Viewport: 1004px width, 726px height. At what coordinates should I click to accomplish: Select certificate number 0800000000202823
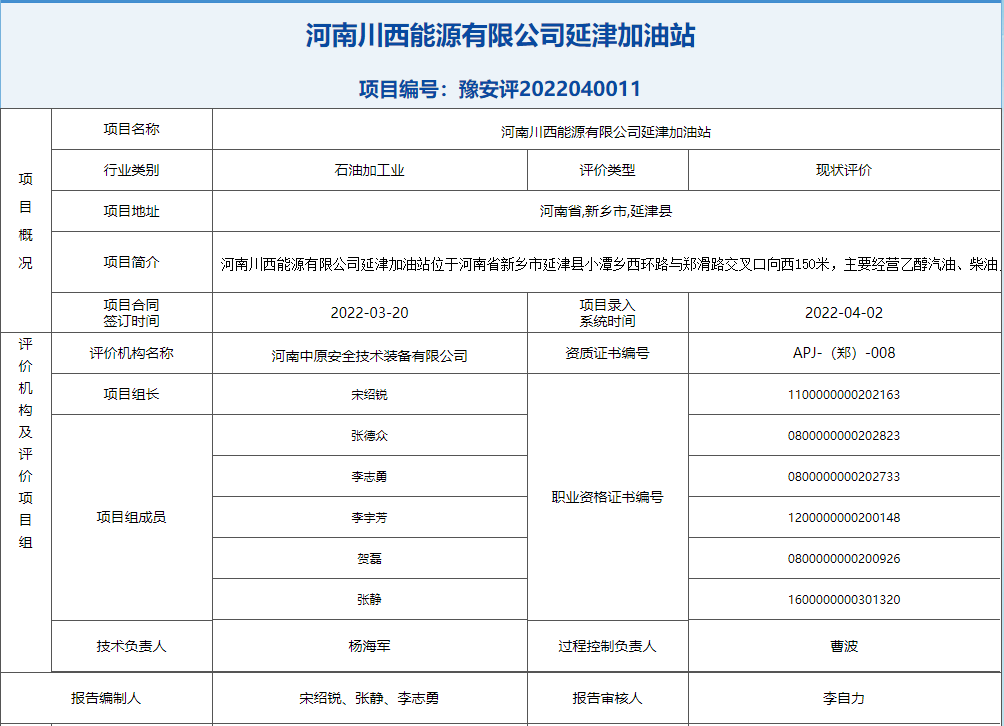843,436
